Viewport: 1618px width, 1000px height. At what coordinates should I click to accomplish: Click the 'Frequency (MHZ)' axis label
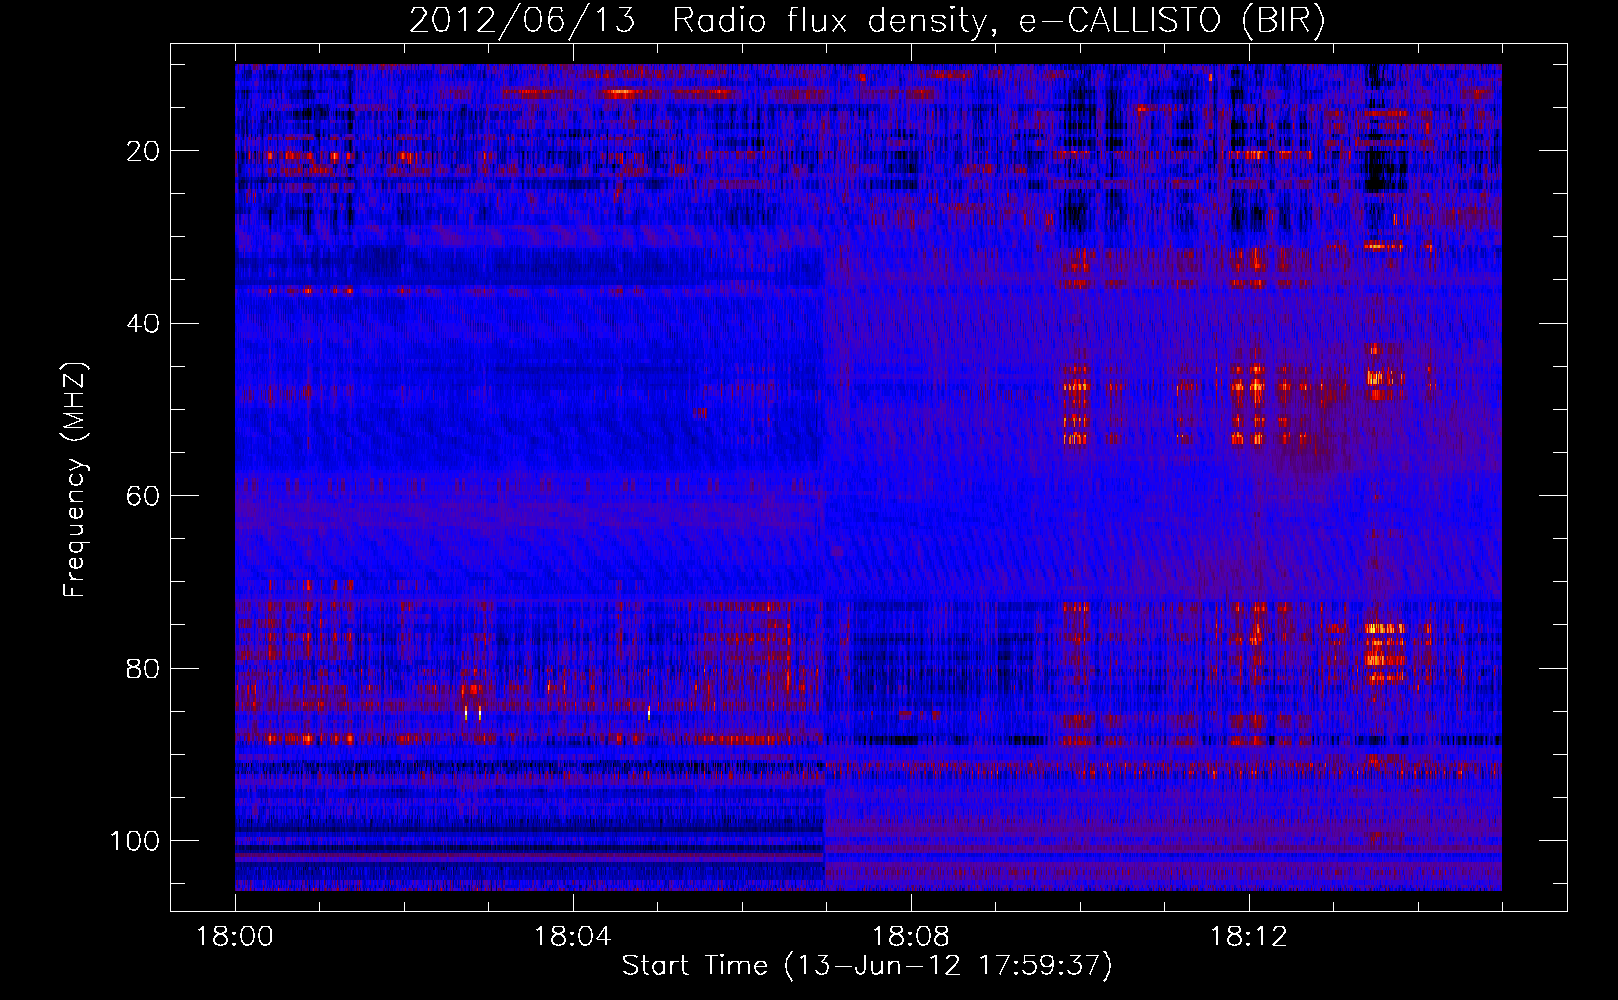(x=75, y=480)
